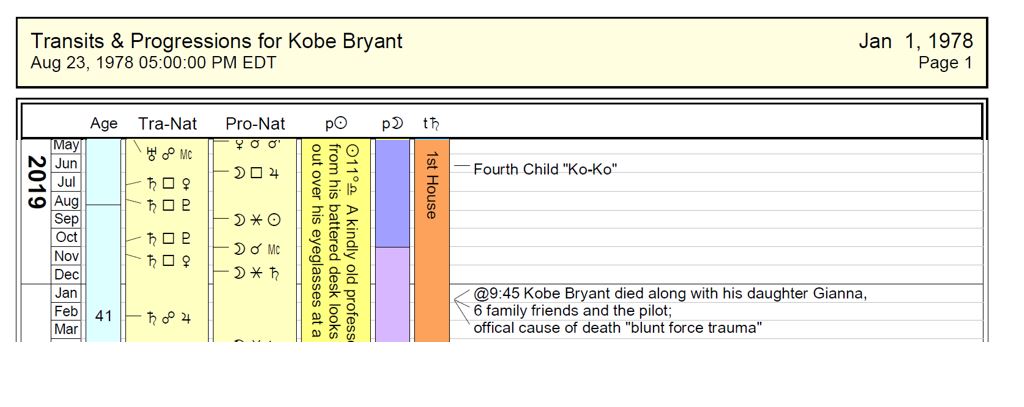This screenshot has width=1024, height=407.
Task: Select the 2019 year label
Action: (37, 182)
